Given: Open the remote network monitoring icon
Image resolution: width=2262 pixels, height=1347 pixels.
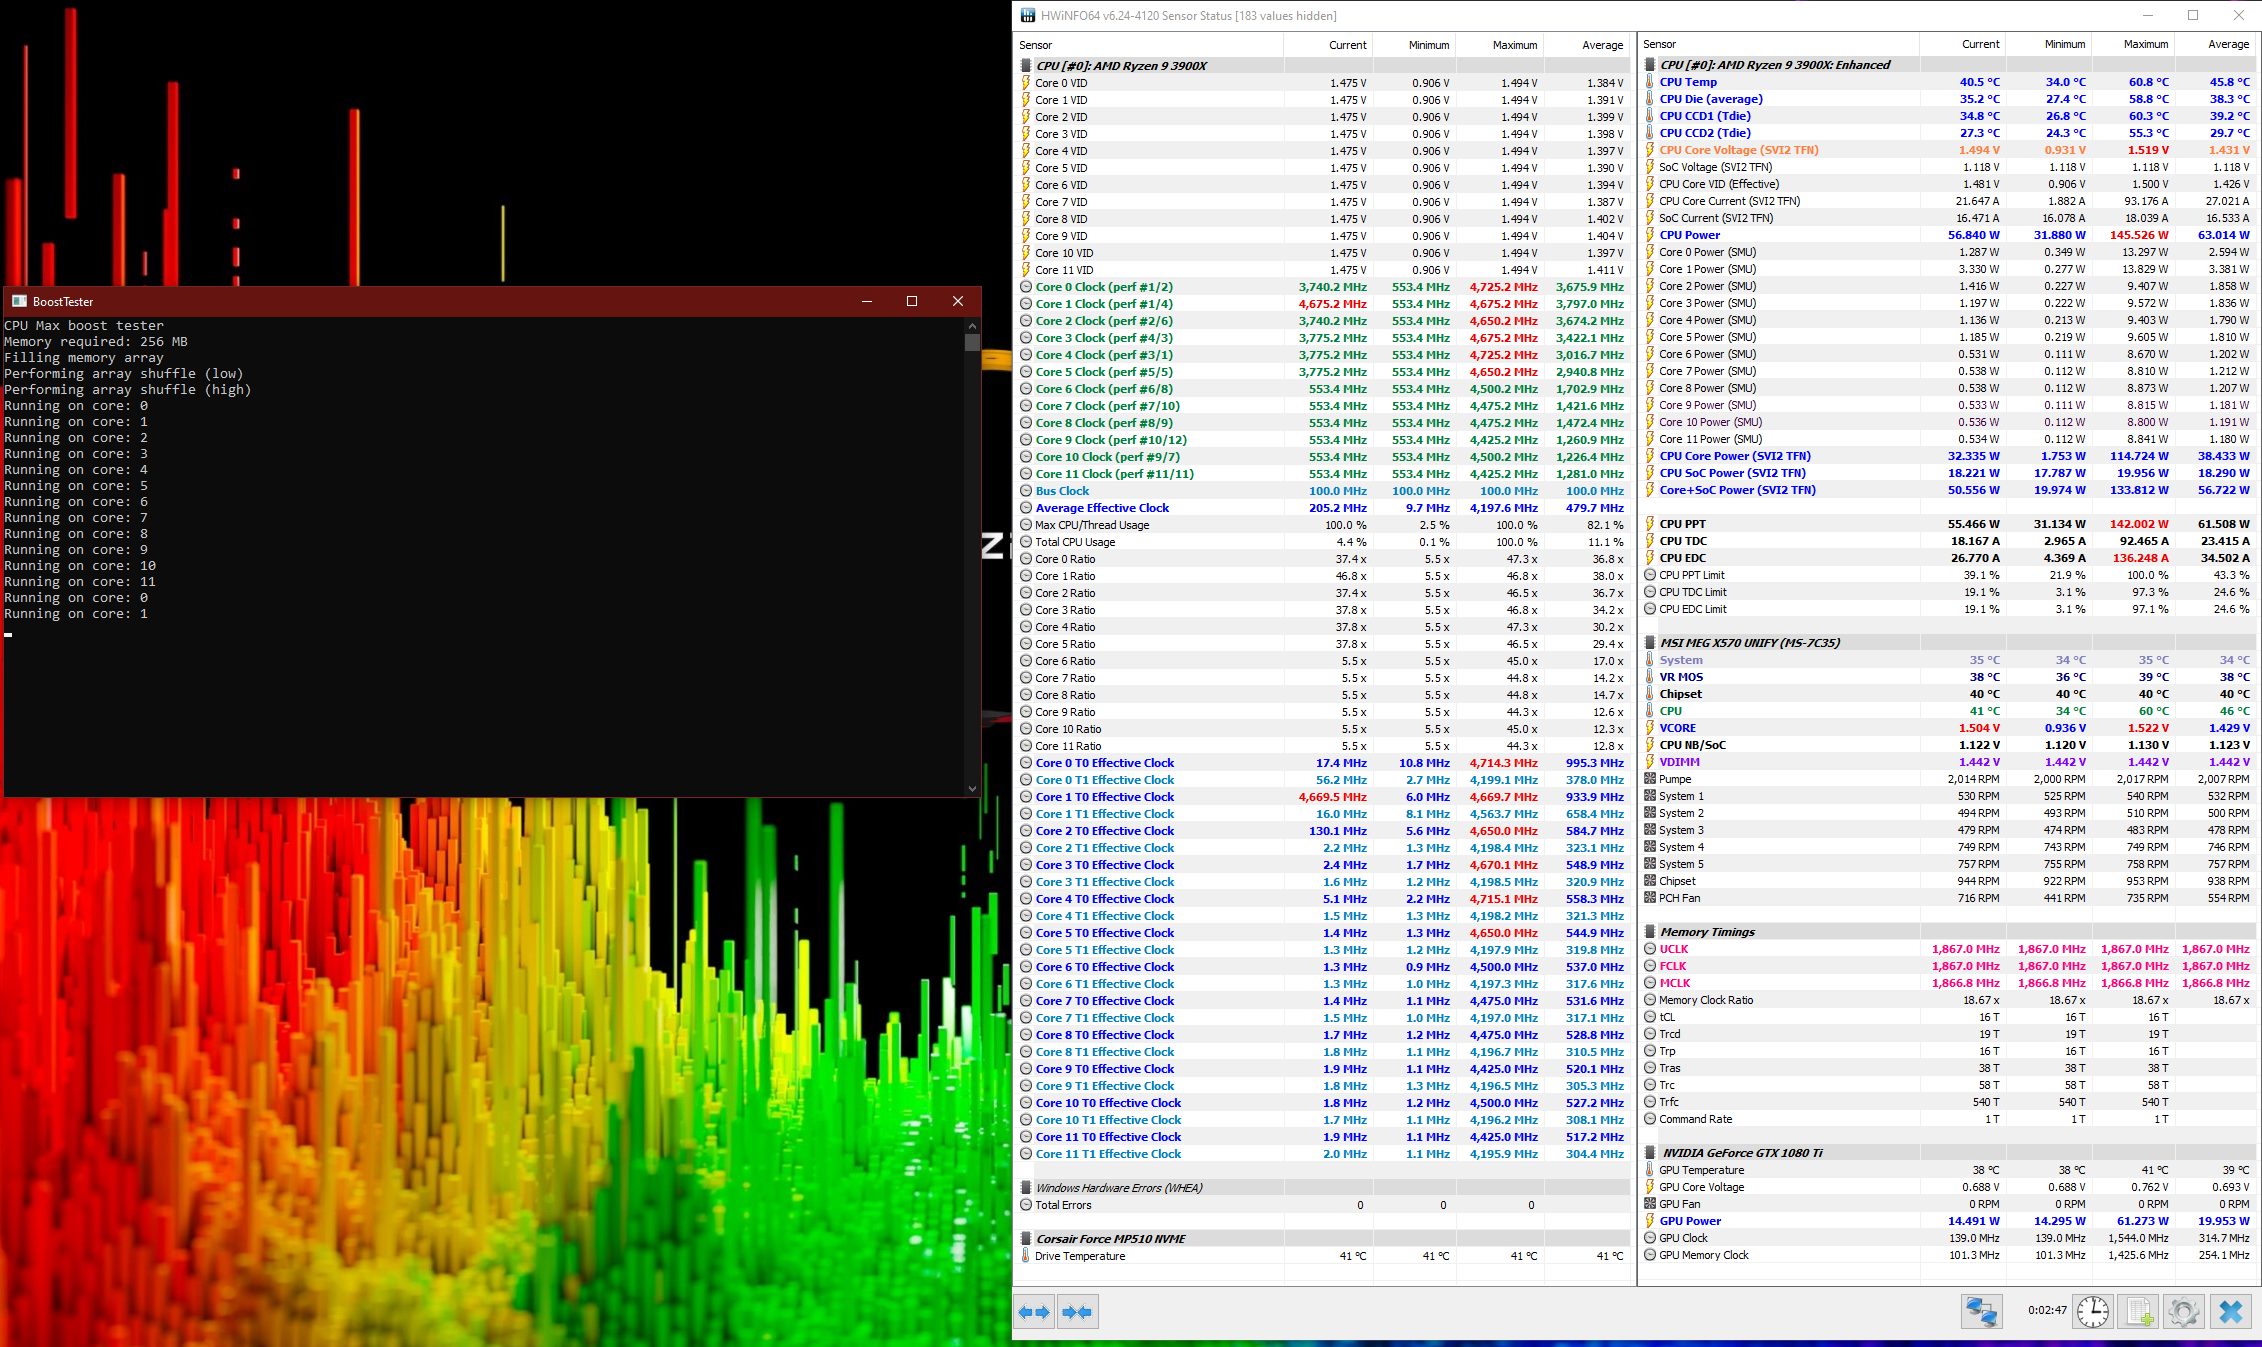Looking at the screenshot, I should coord(1980,1311).
